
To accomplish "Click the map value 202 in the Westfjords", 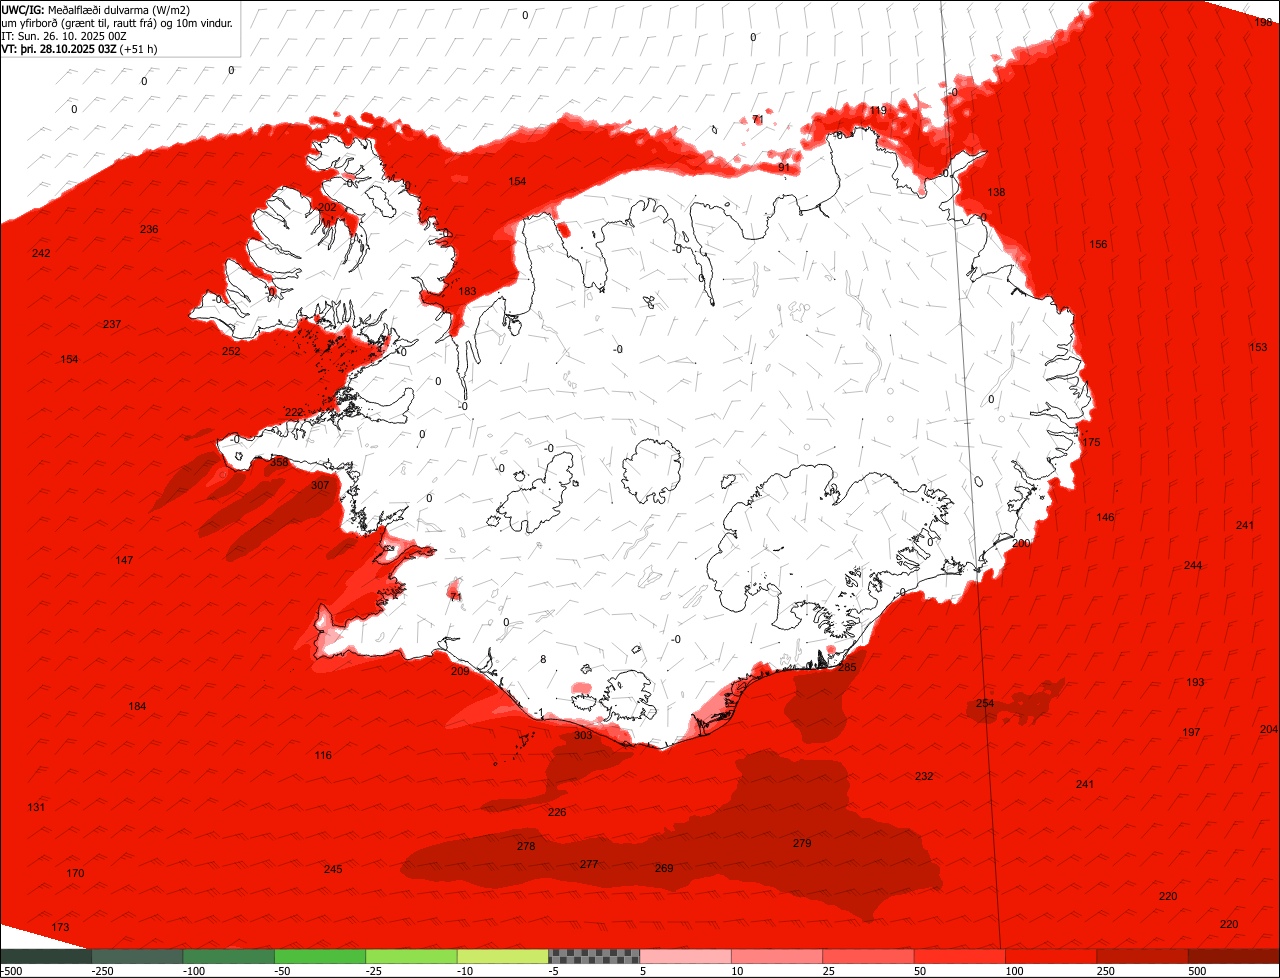I will [327, 207].
